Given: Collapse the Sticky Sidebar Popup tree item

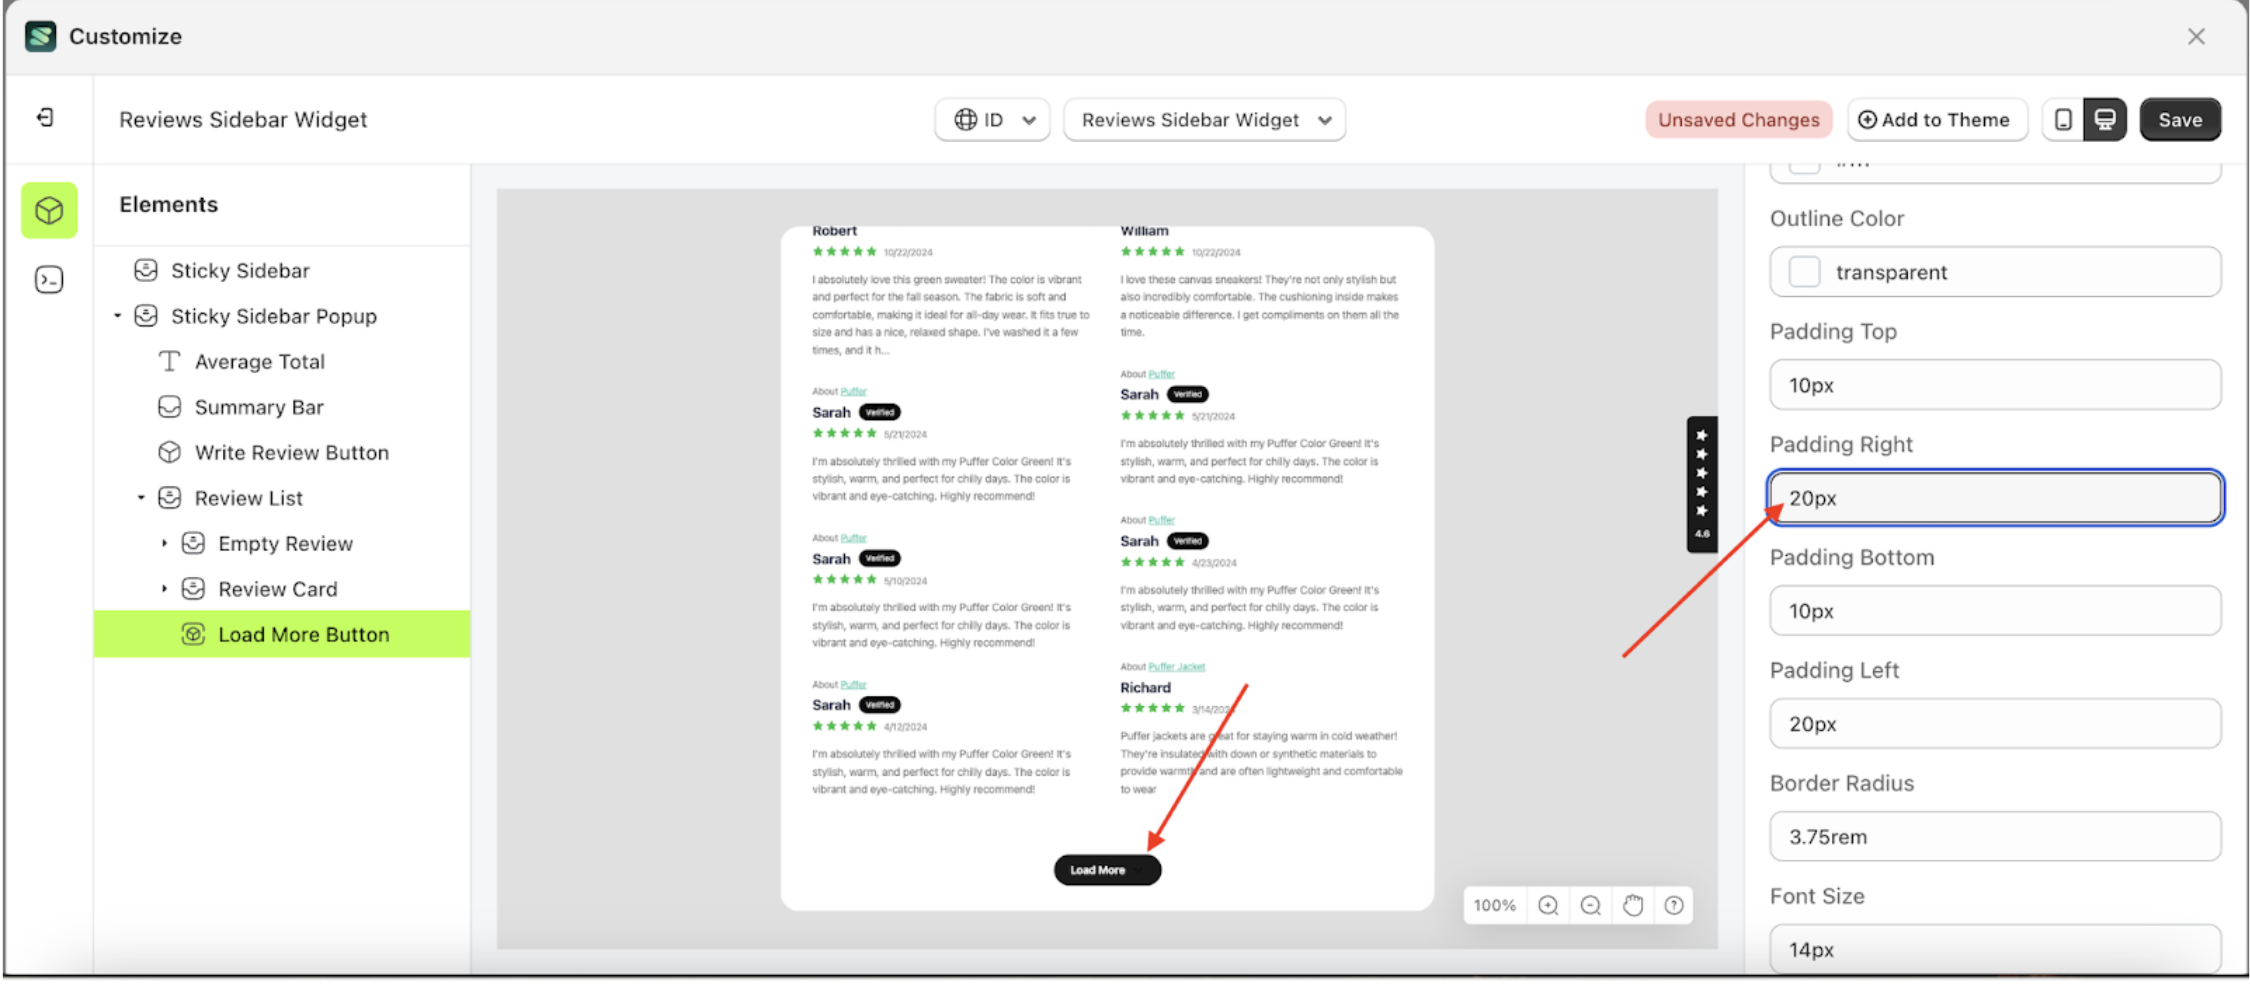Looking at the screenshot, I should 117,316.
